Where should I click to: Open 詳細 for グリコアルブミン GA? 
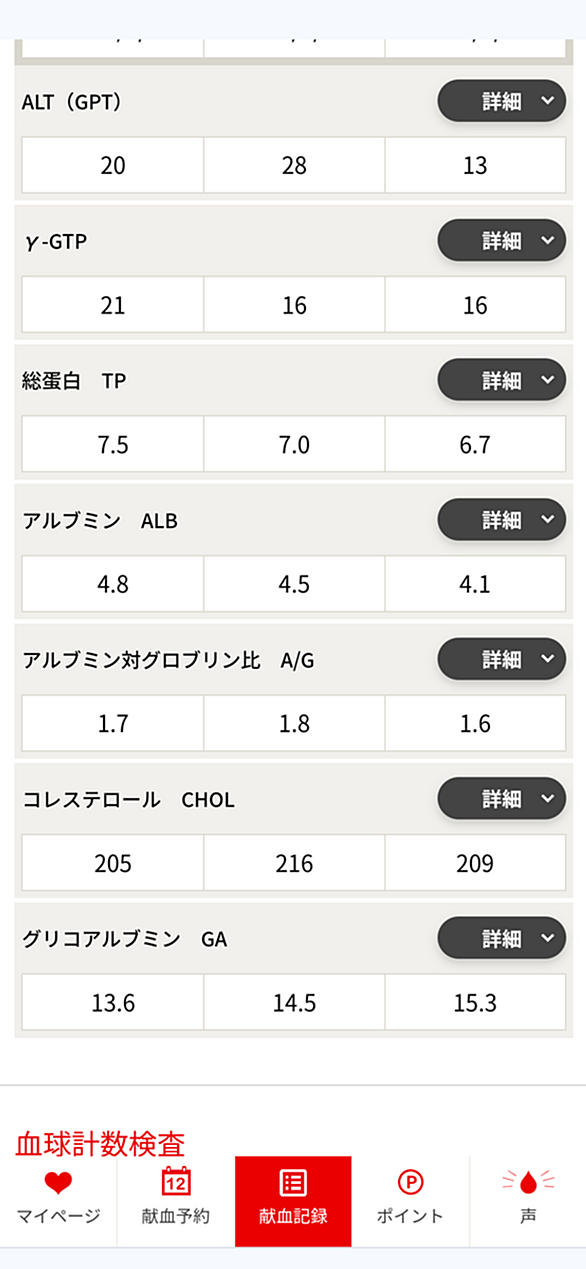pyautogui.click(x=502, y=938)
